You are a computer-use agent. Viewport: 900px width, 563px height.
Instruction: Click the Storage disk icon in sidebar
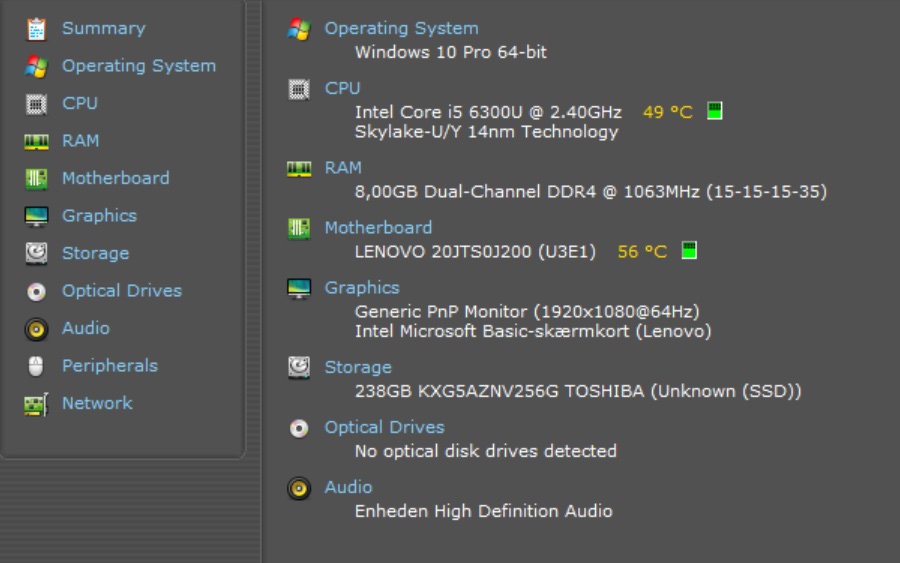[x=36, y=254]
